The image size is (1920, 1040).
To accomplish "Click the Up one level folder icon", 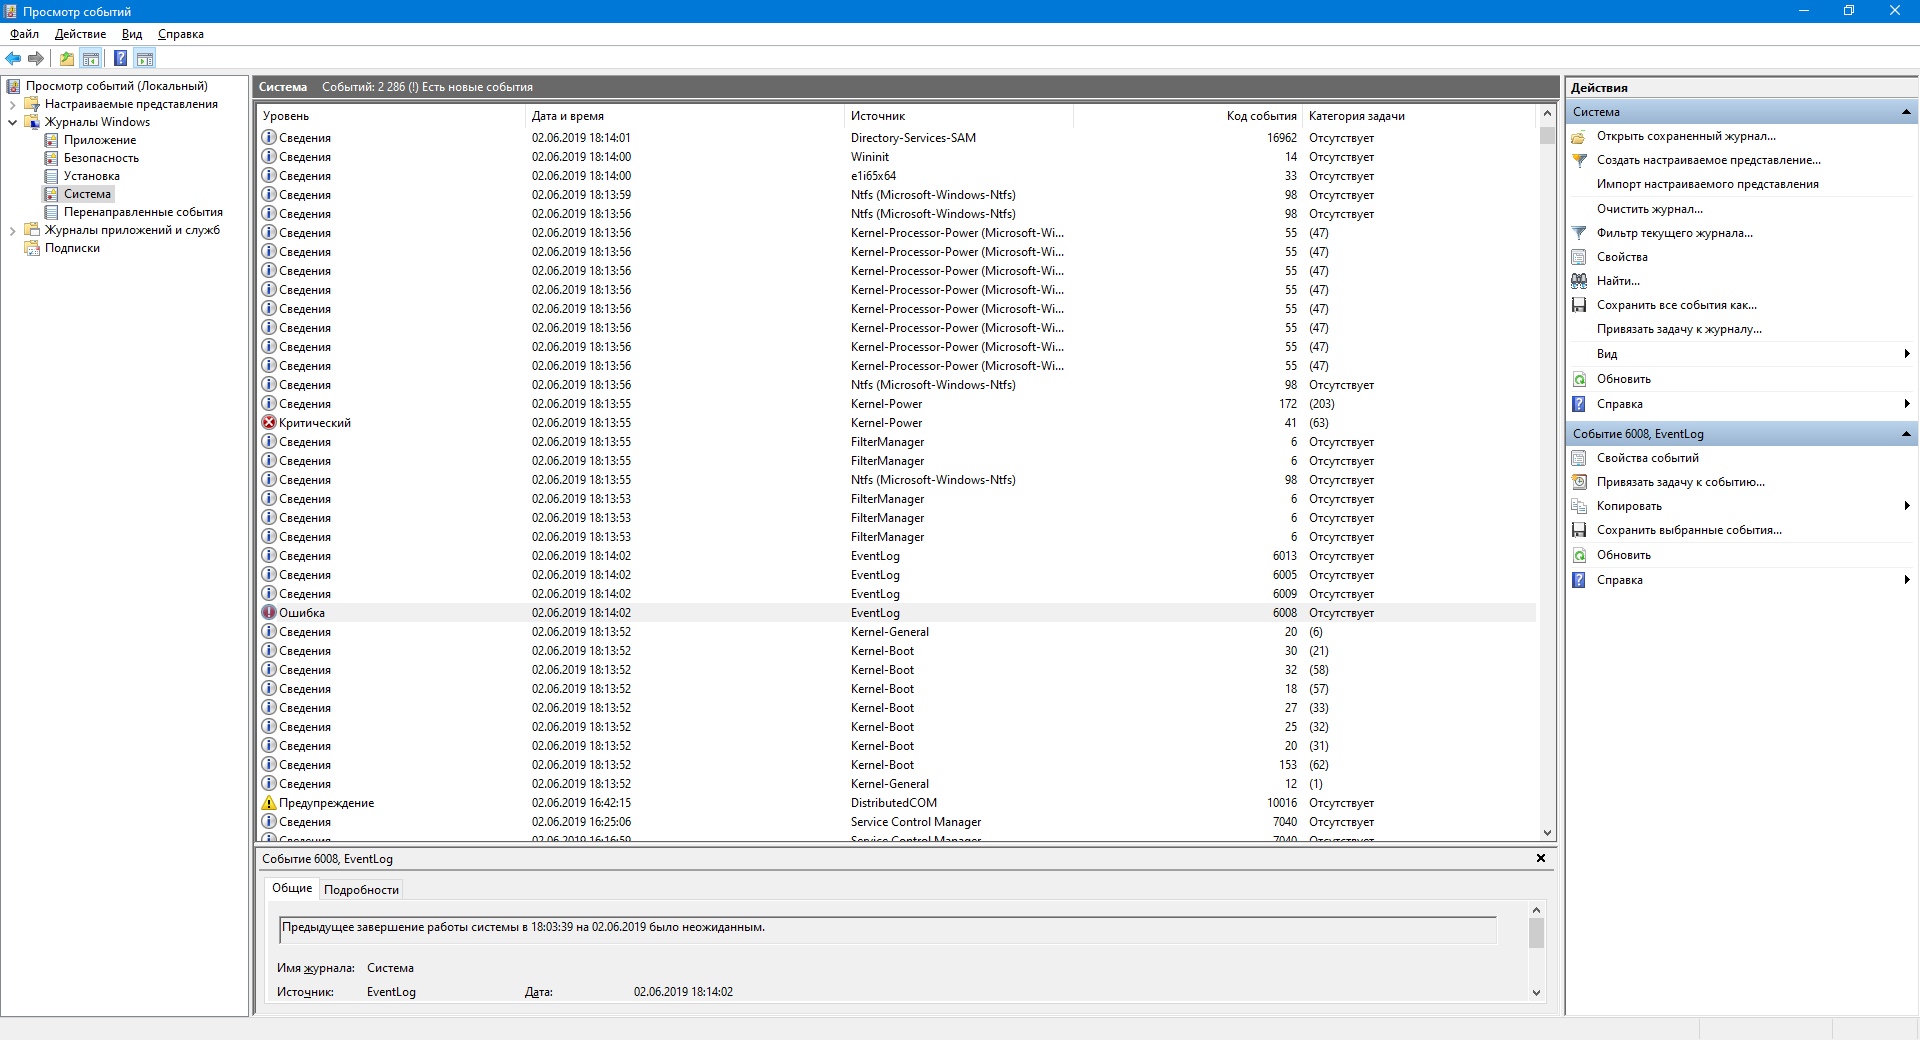I will (66, 58).
